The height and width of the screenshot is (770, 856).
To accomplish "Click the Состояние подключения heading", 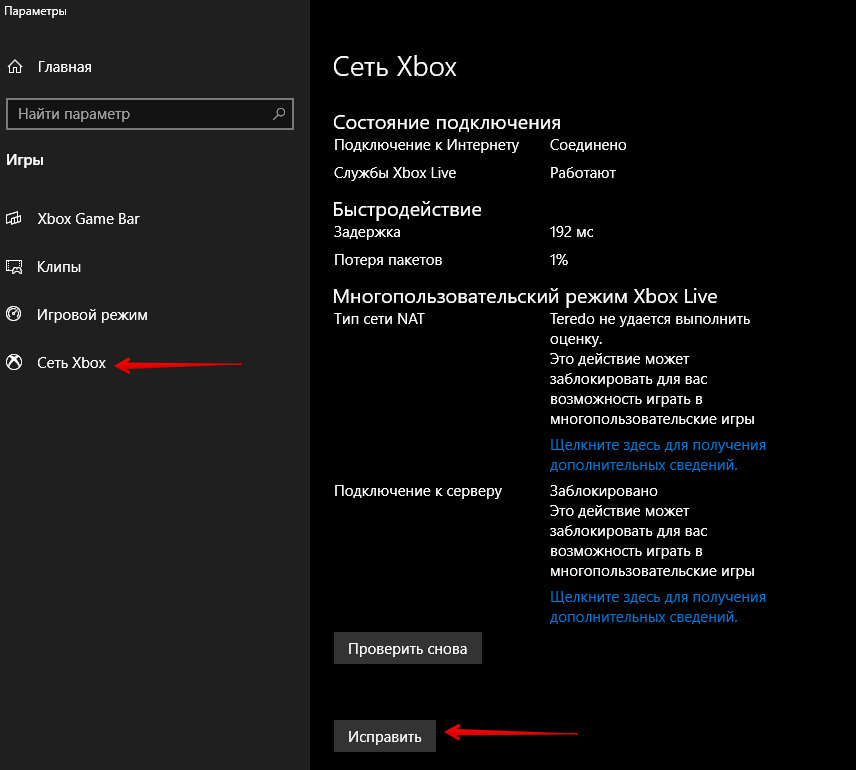I will tap(447, 122).
